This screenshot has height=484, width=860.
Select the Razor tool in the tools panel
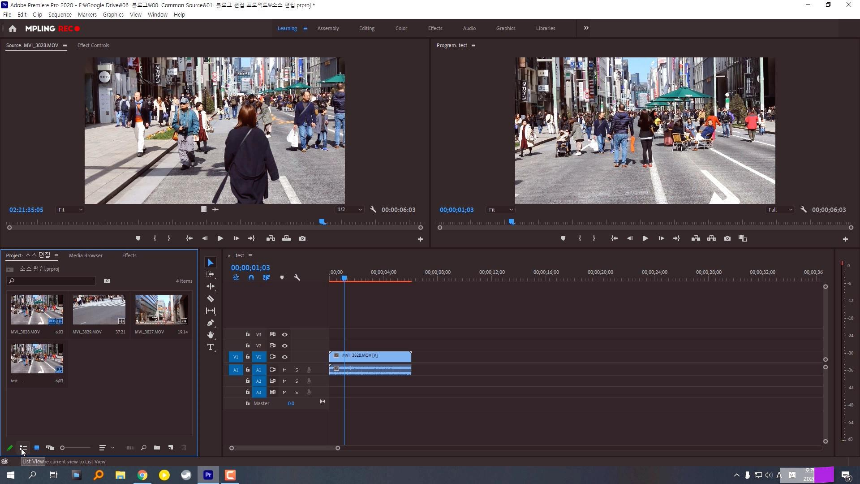[x=210, y=299]
